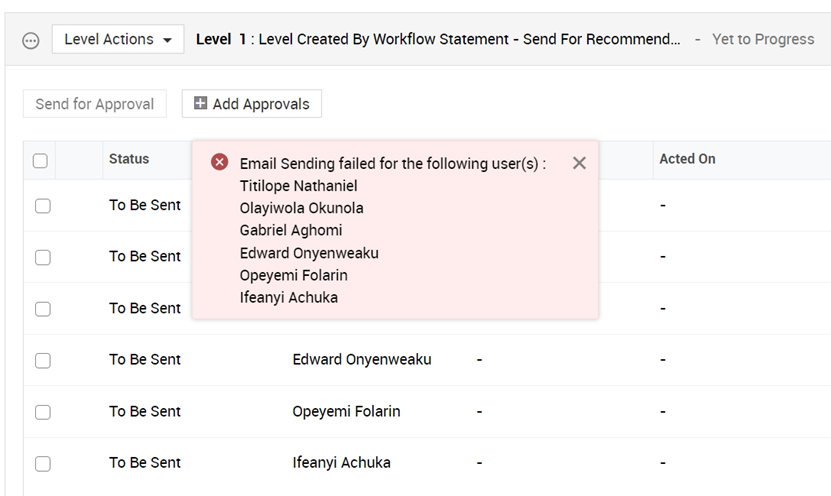Tick the Opeyemi Folarin row checkbox
Viewport: 831px width, 496px height.
(43, 412)
